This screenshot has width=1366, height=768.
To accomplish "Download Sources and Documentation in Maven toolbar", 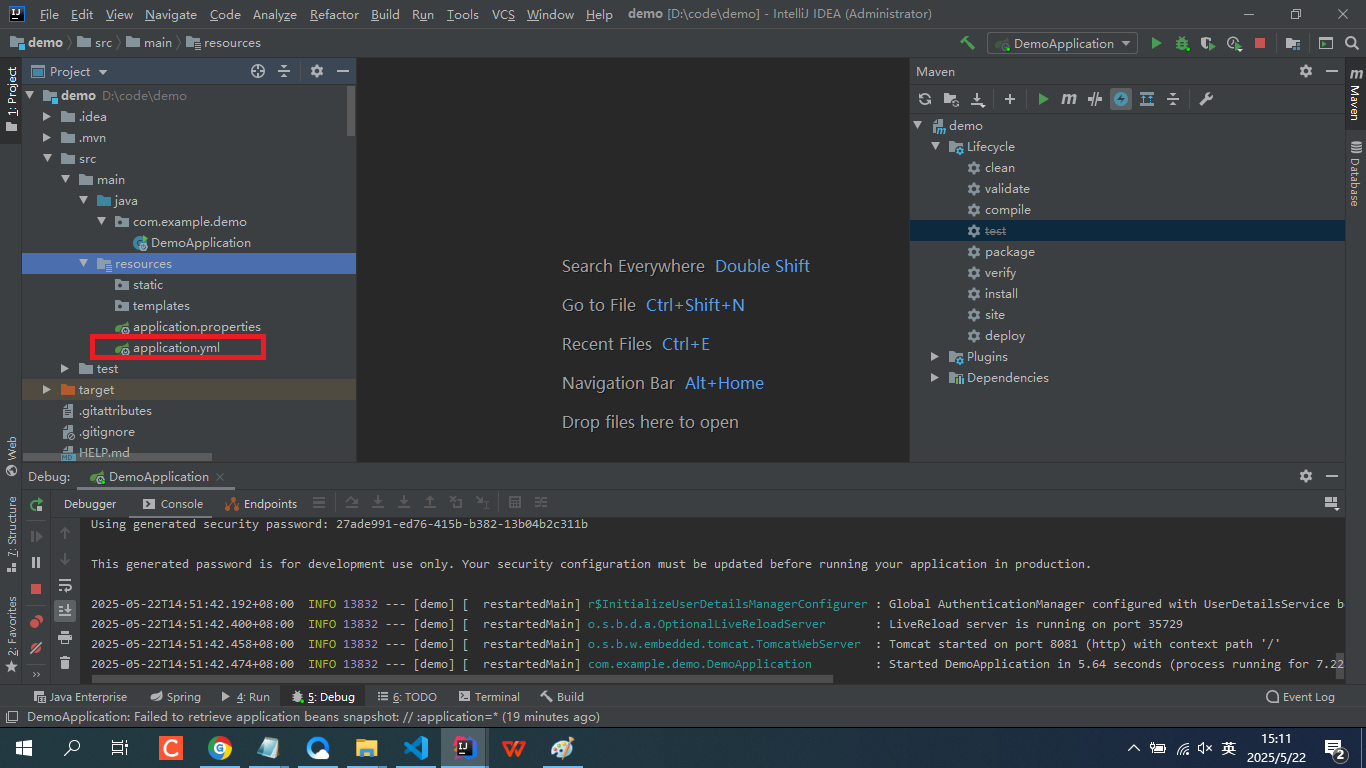I will pos(978,99).
